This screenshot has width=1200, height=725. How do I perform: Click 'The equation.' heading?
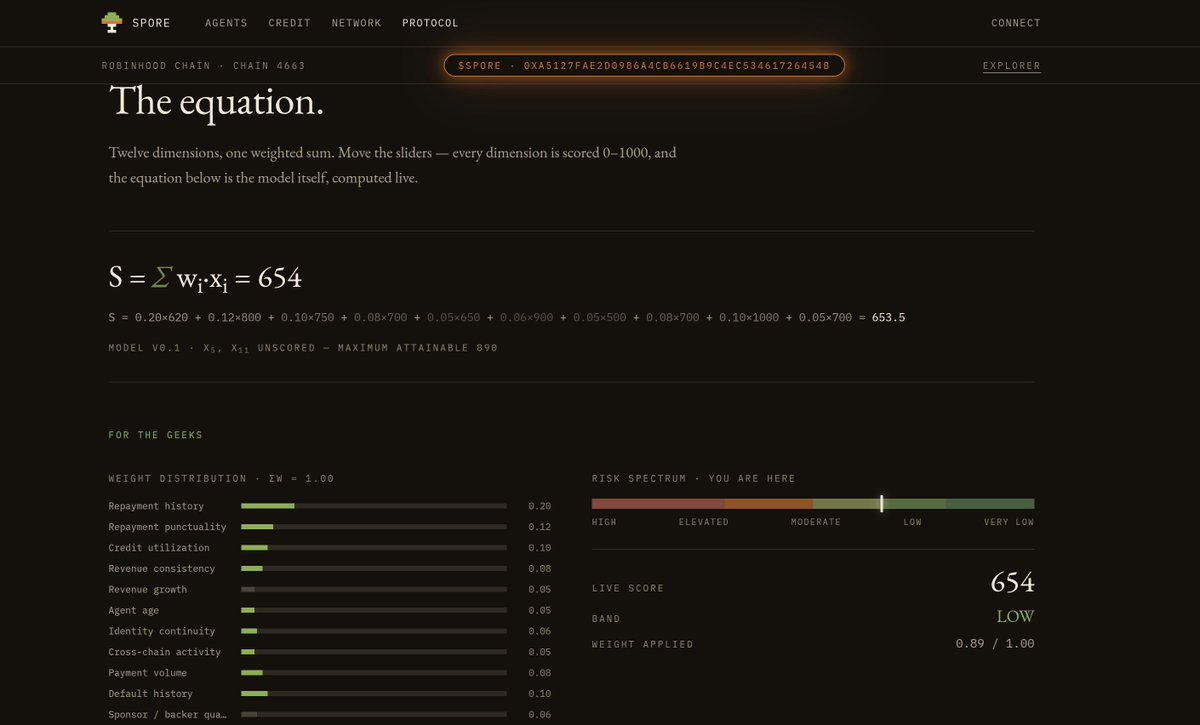coord(216,102)
